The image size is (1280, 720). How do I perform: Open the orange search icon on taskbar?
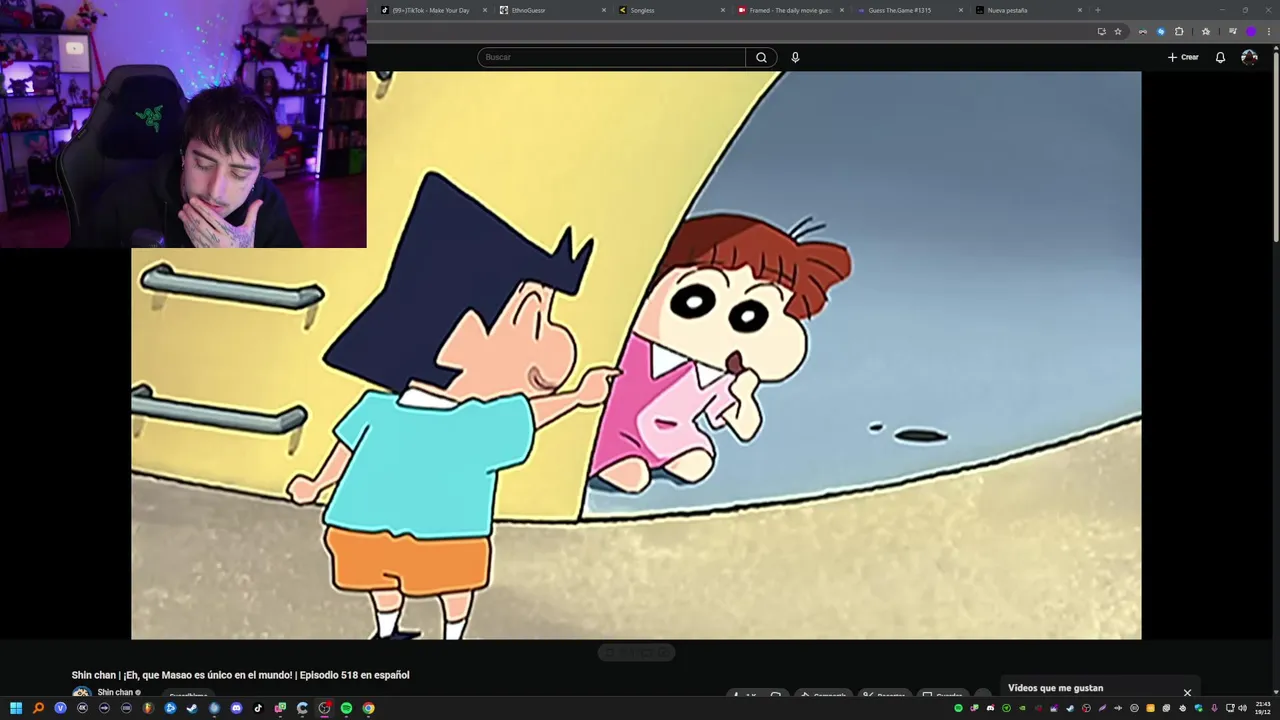pyautogui.click(x=38, y=708)
